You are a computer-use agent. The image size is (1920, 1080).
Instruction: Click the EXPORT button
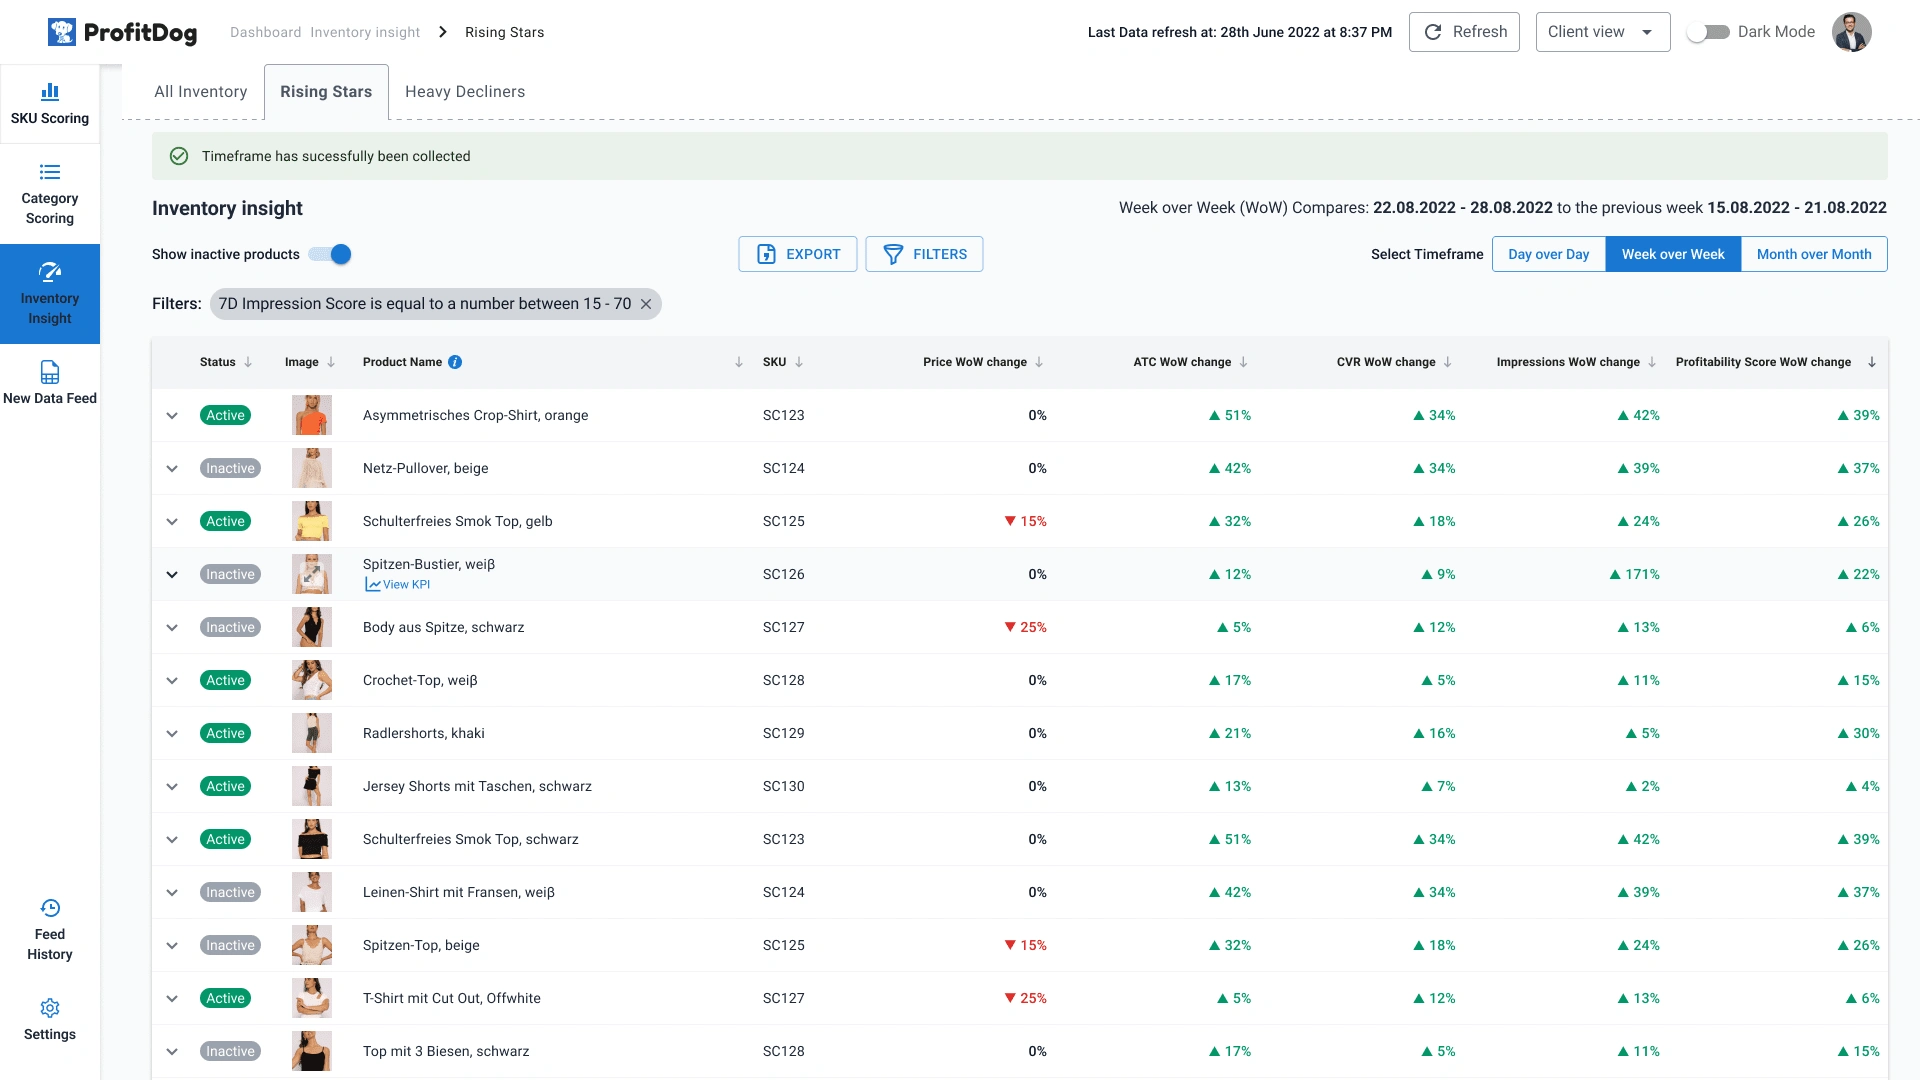point(797,254)
